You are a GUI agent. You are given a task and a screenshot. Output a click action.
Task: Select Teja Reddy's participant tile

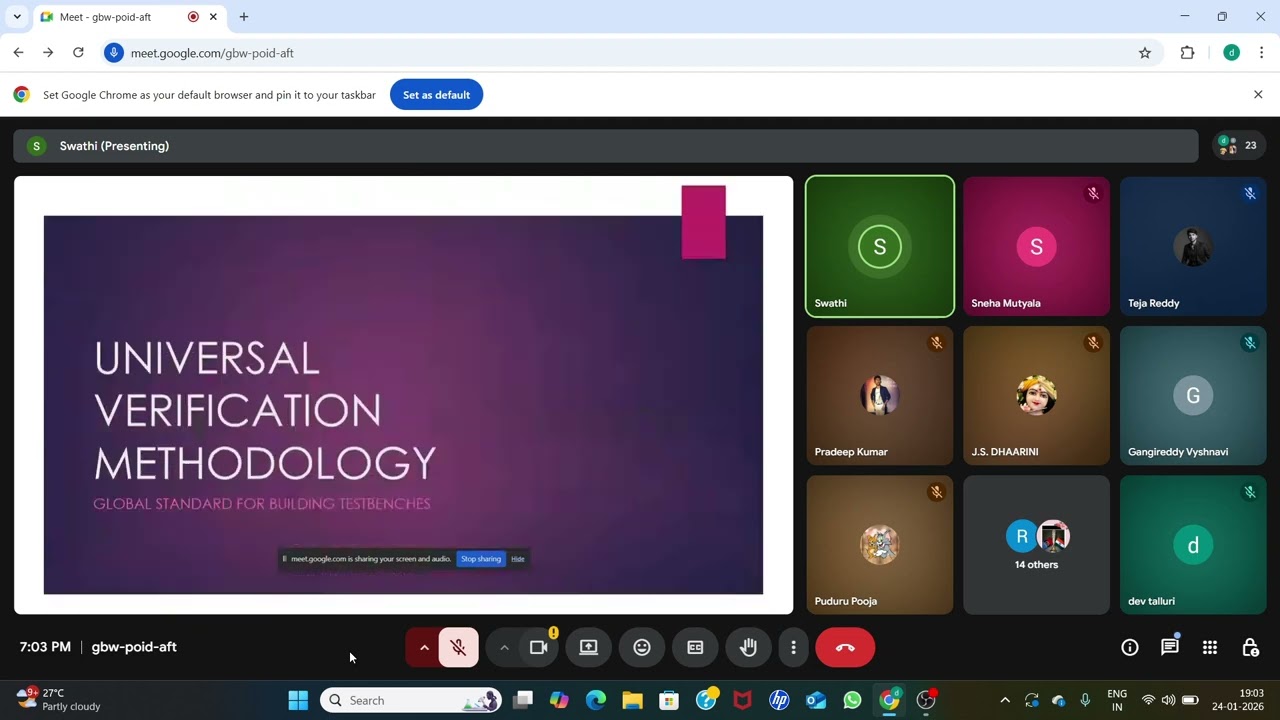[1193, 246]
